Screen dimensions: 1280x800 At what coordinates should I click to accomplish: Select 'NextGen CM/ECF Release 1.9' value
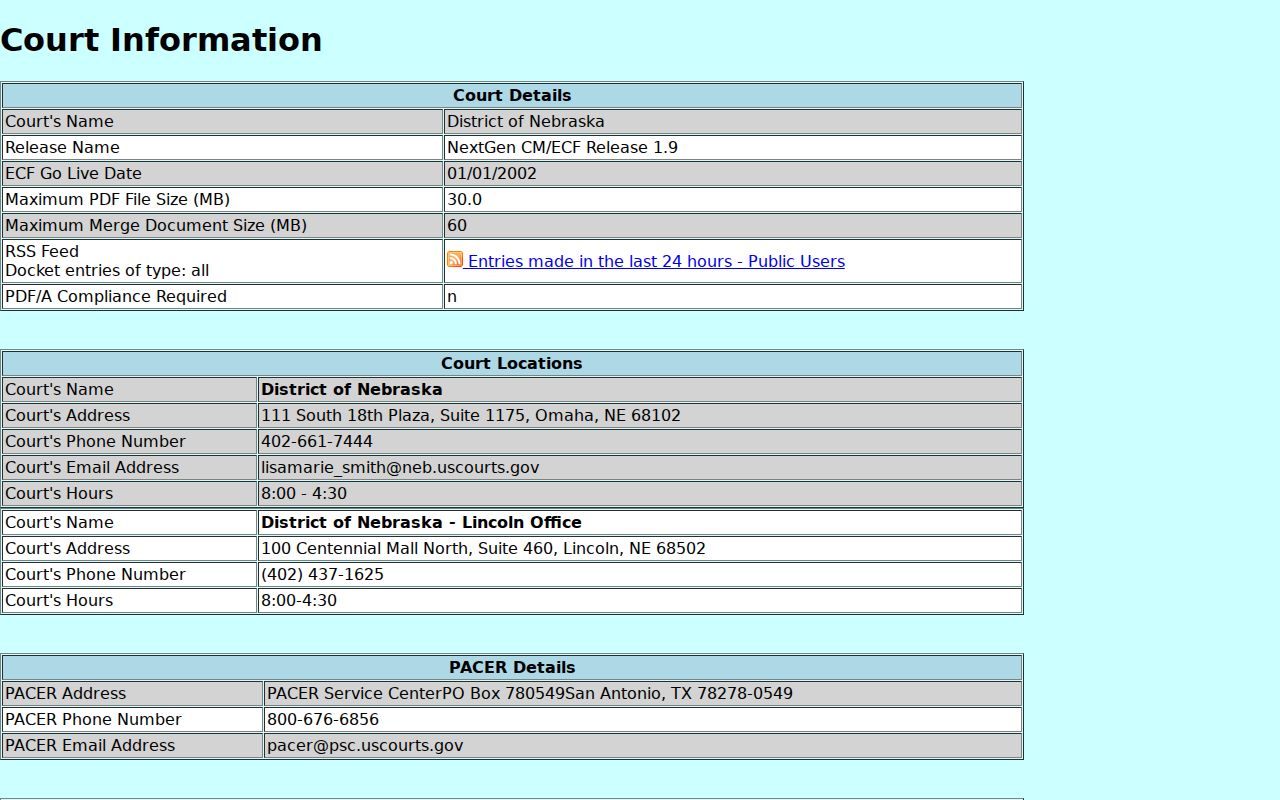562,147
